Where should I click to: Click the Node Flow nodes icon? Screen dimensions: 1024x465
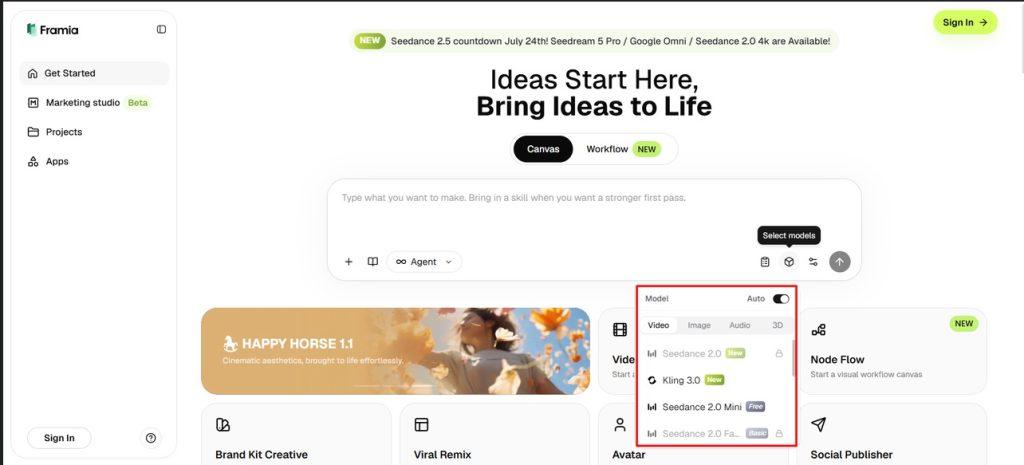click(x=818, y=330)
